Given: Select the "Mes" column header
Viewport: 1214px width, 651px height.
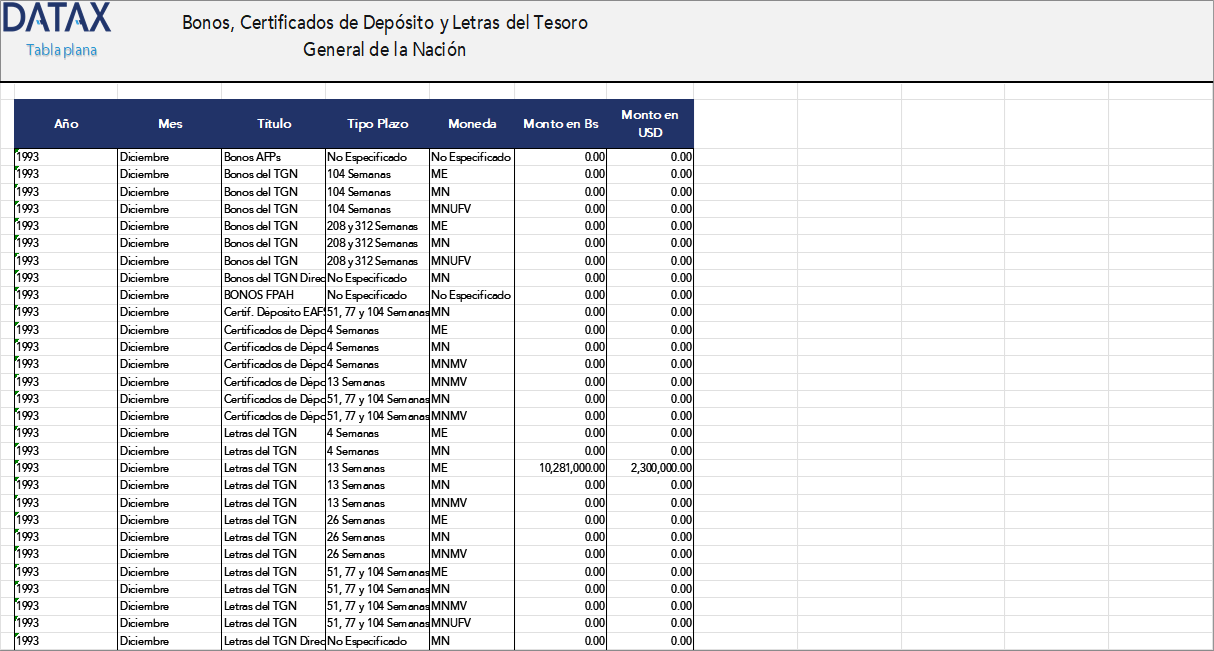Looking at the screenshot, I should (x=170, y=123).
